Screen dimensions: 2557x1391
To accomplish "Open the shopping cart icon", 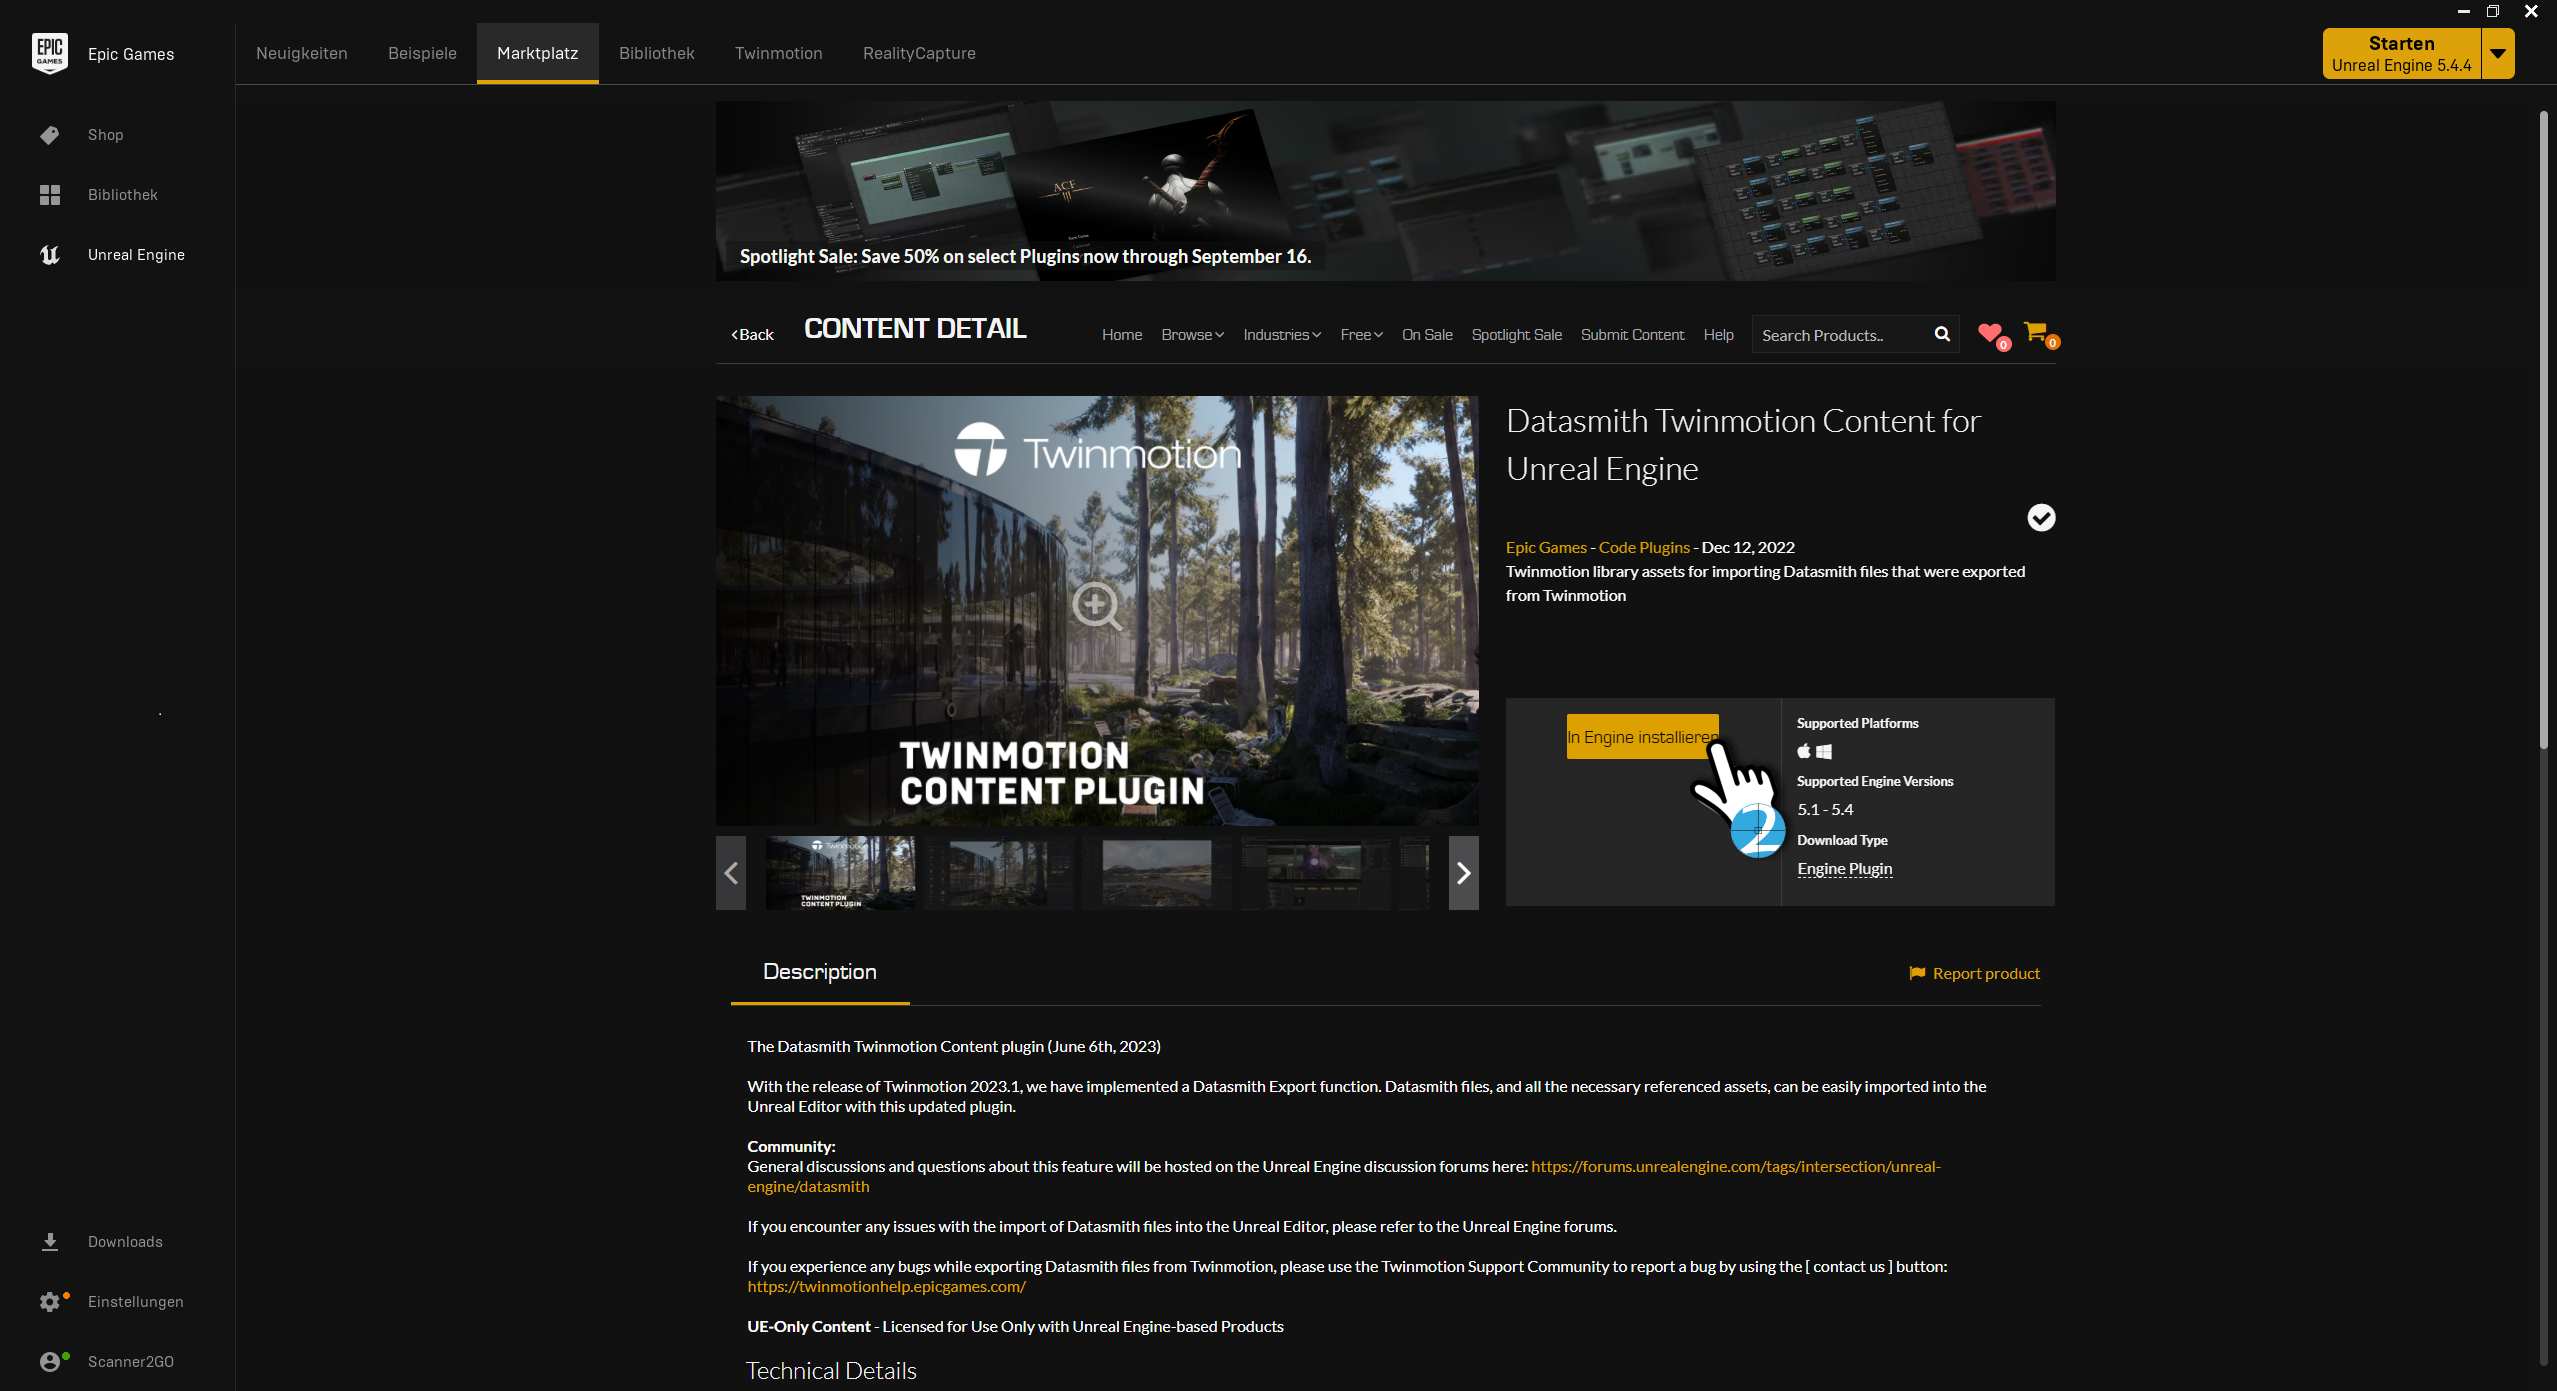I will point(2035,331).
